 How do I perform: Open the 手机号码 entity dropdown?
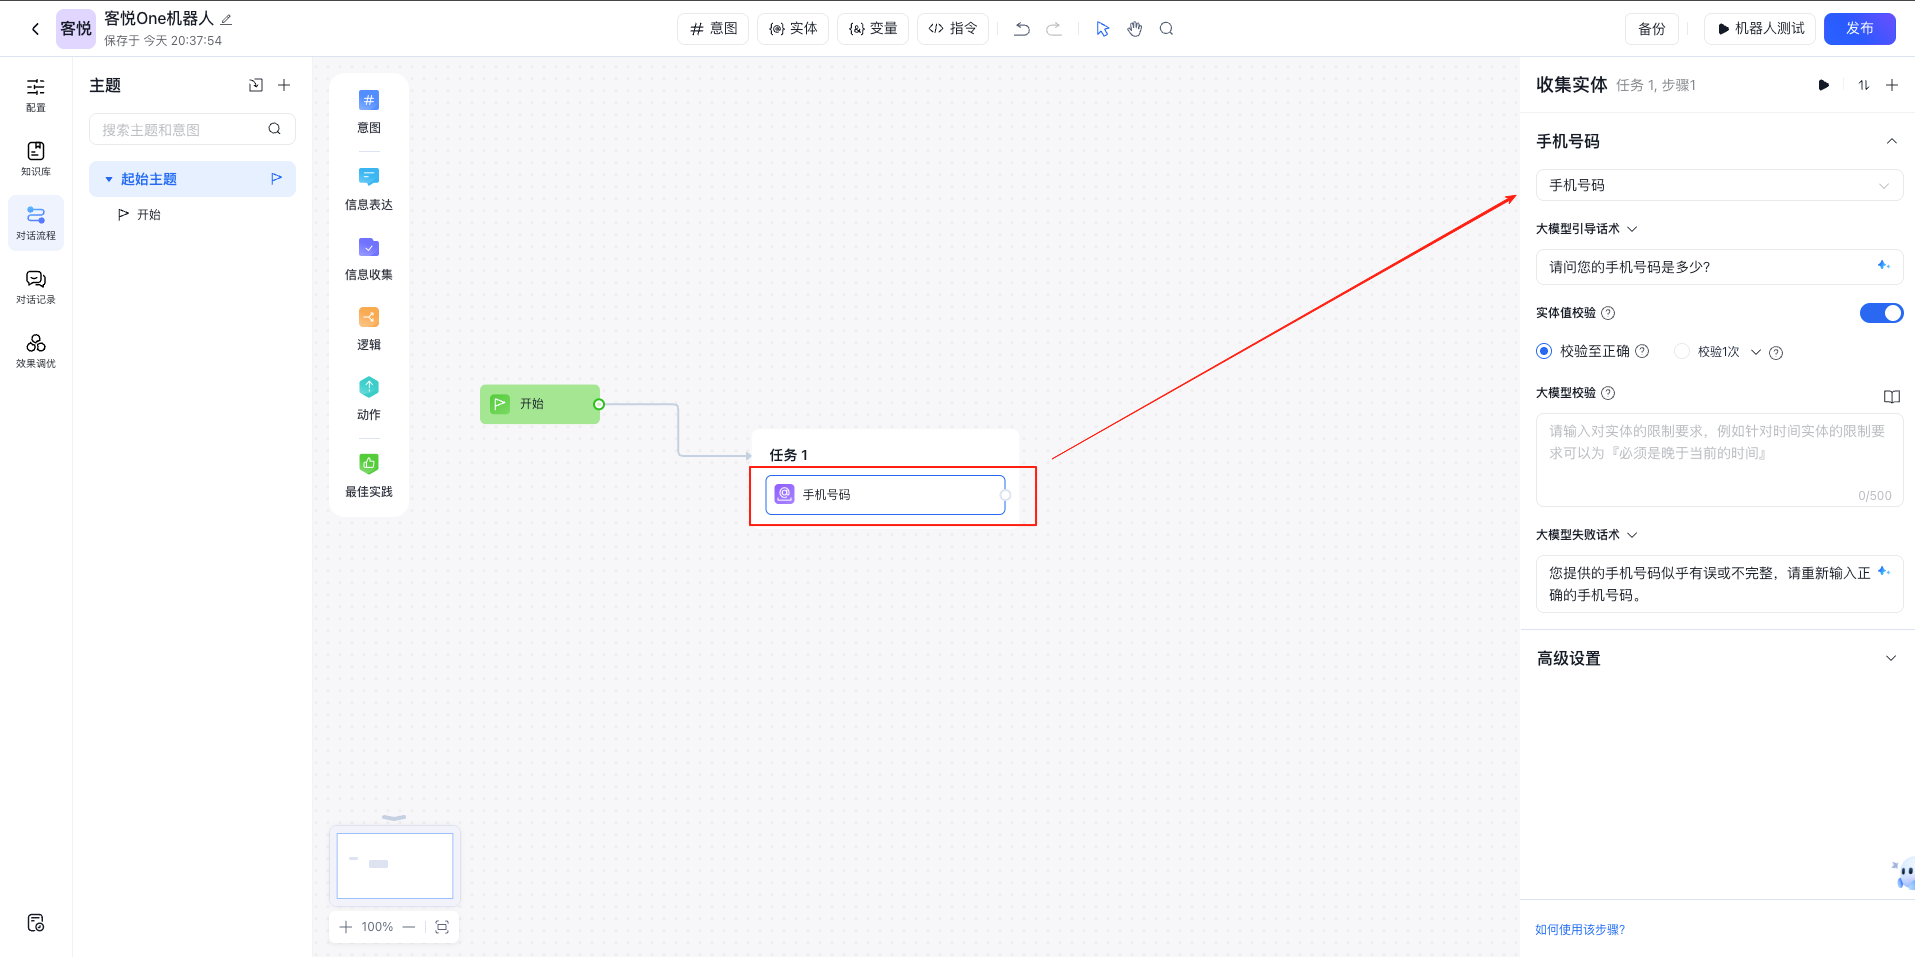1718,185
